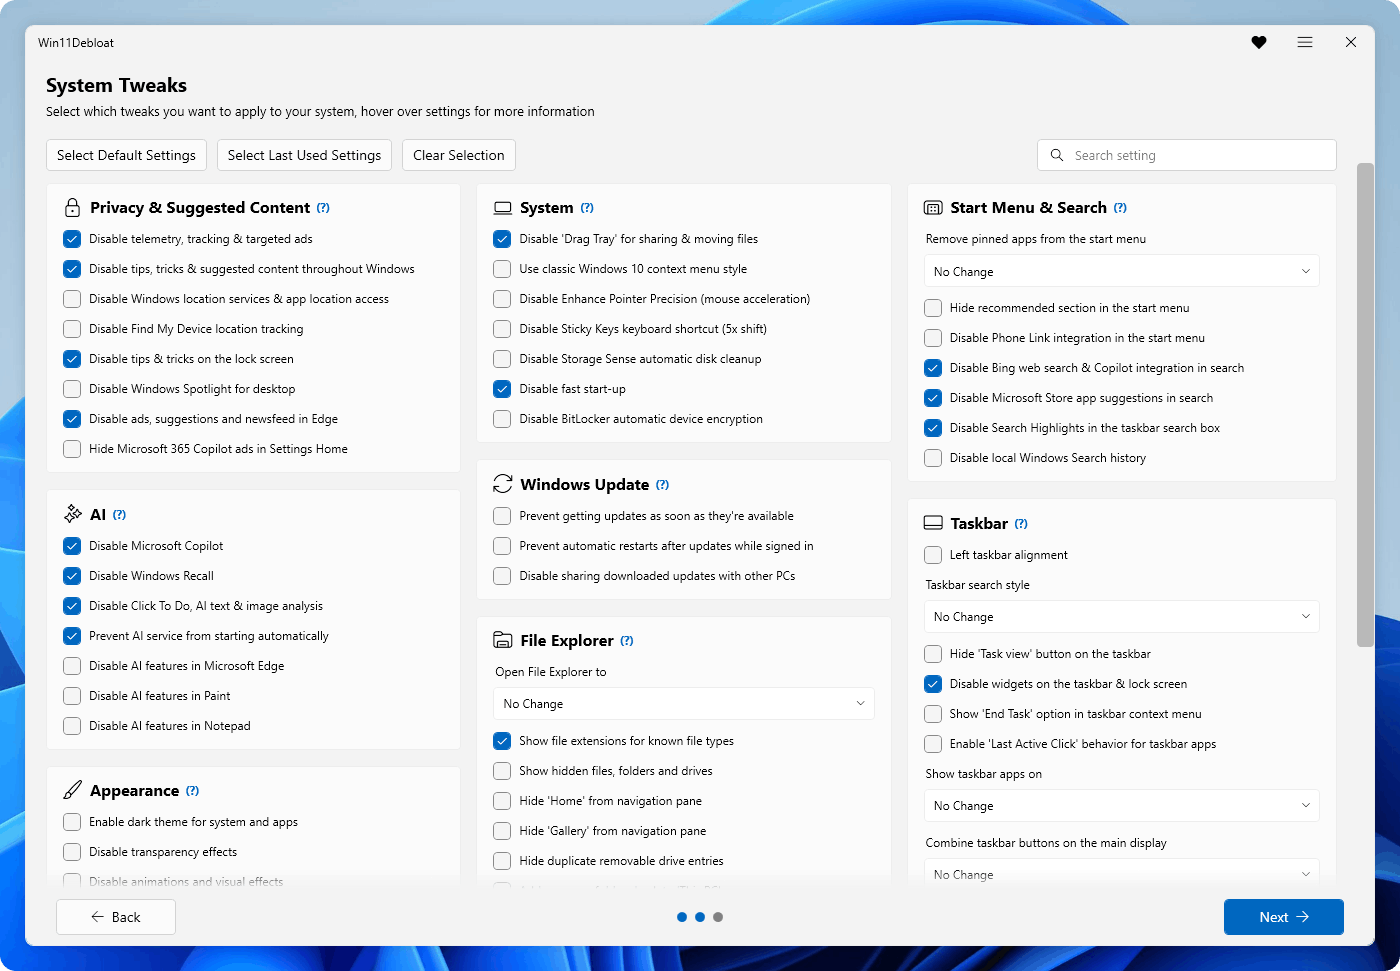Open the Open File Explorer to dropdown

click(x=683, y=703)
